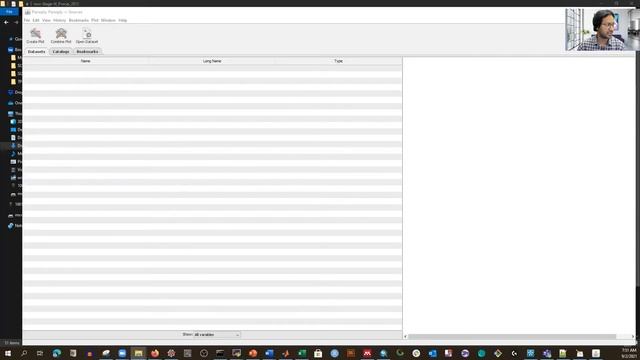Select Network in File Explorer sidebar
Image resolution: width=640 pixels, height=360 pixels.
tap(16, 226)
